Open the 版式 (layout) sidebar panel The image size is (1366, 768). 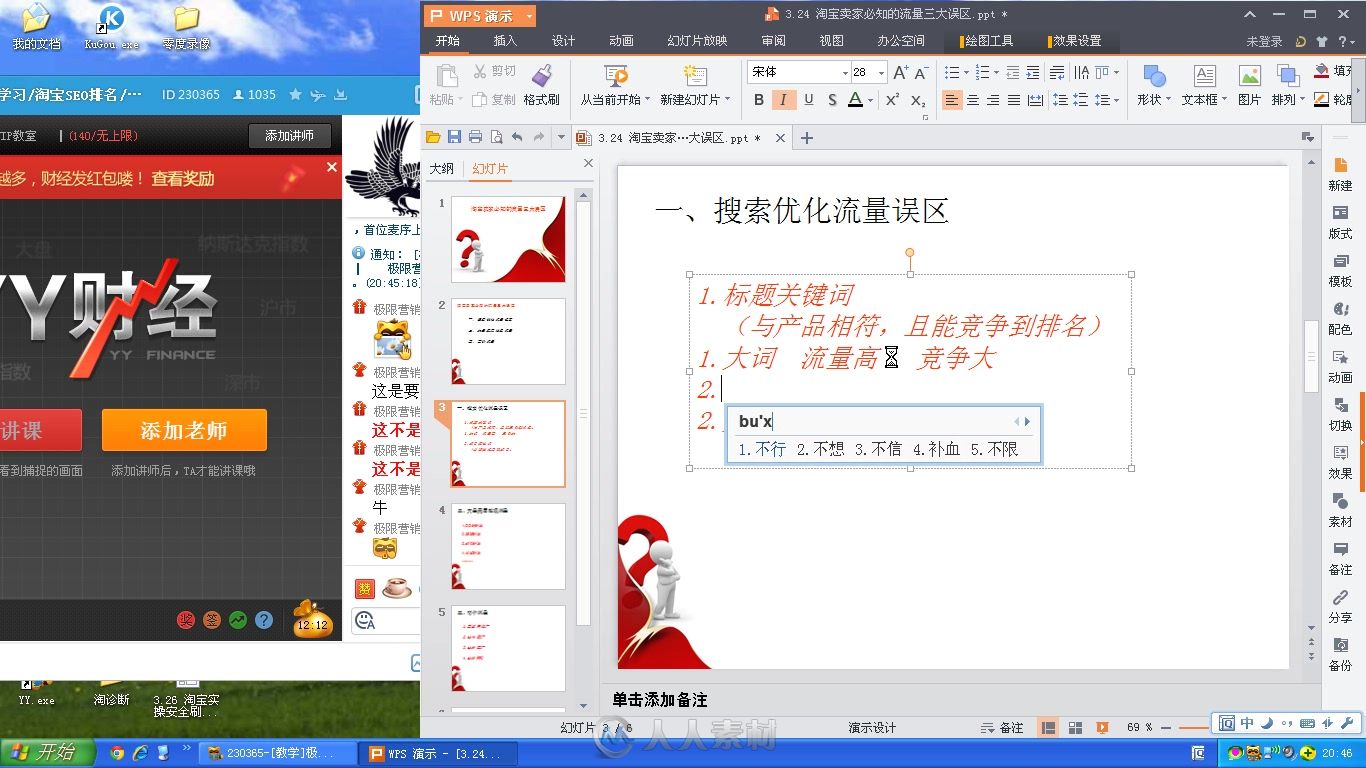[x=1340, y=222]
